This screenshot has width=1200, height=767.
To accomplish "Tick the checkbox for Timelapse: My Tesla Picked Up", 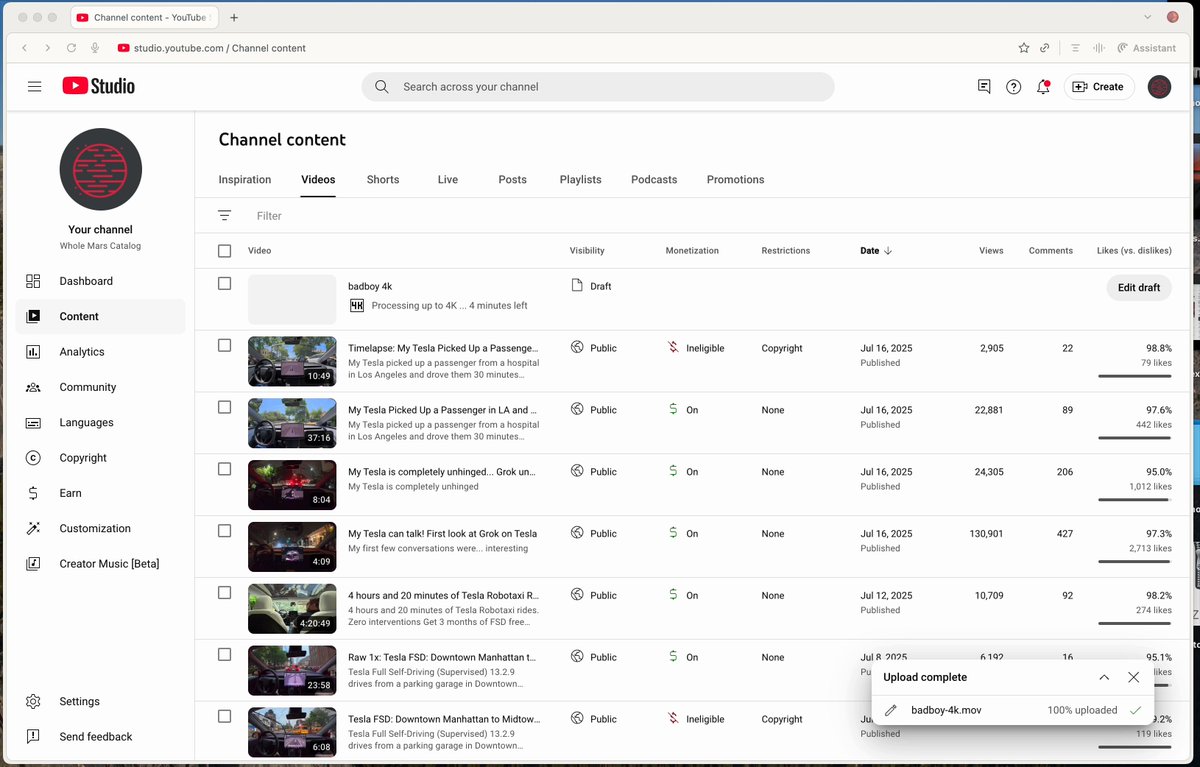I will pos(224,345).
